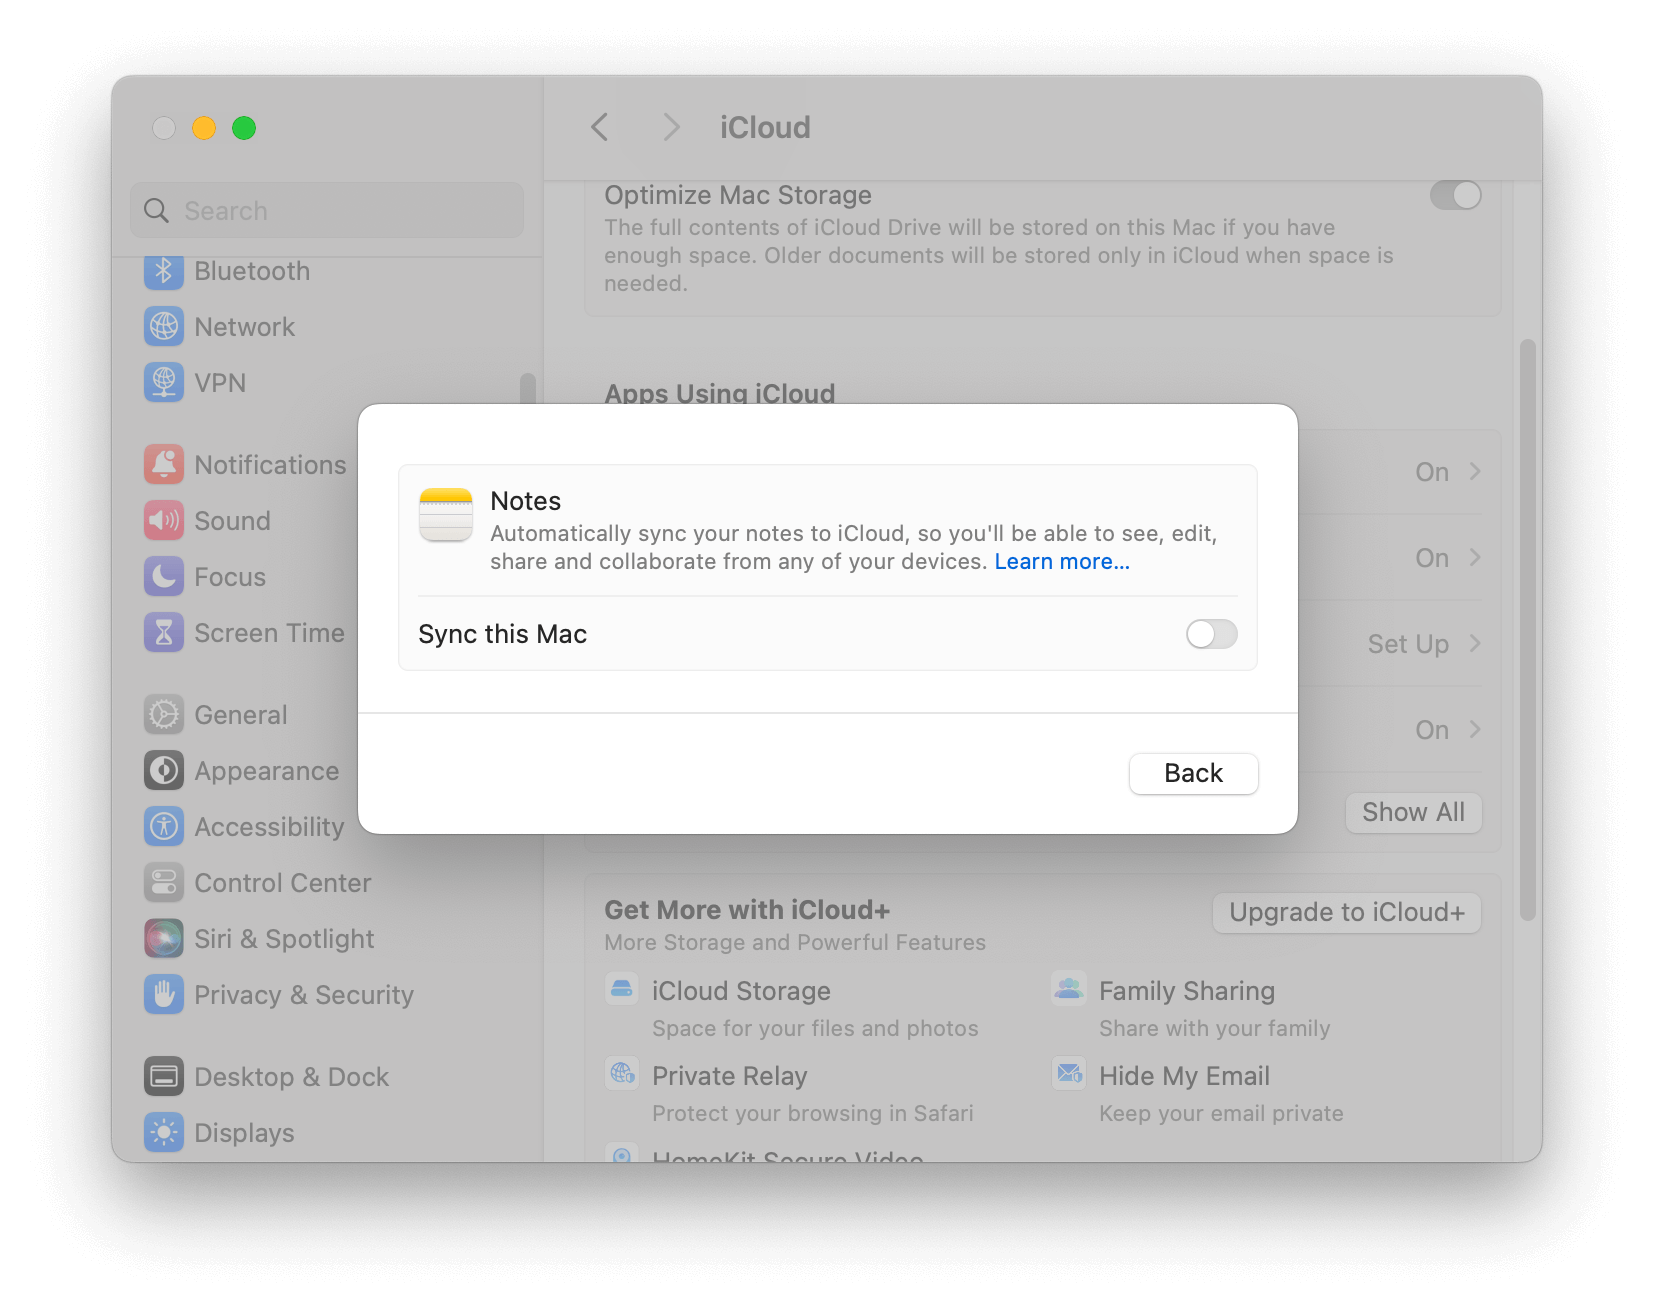Select Siri & Spotlight sidebar item
The width and height of the screenshot is (1654, 1310).
click(285, 940)
